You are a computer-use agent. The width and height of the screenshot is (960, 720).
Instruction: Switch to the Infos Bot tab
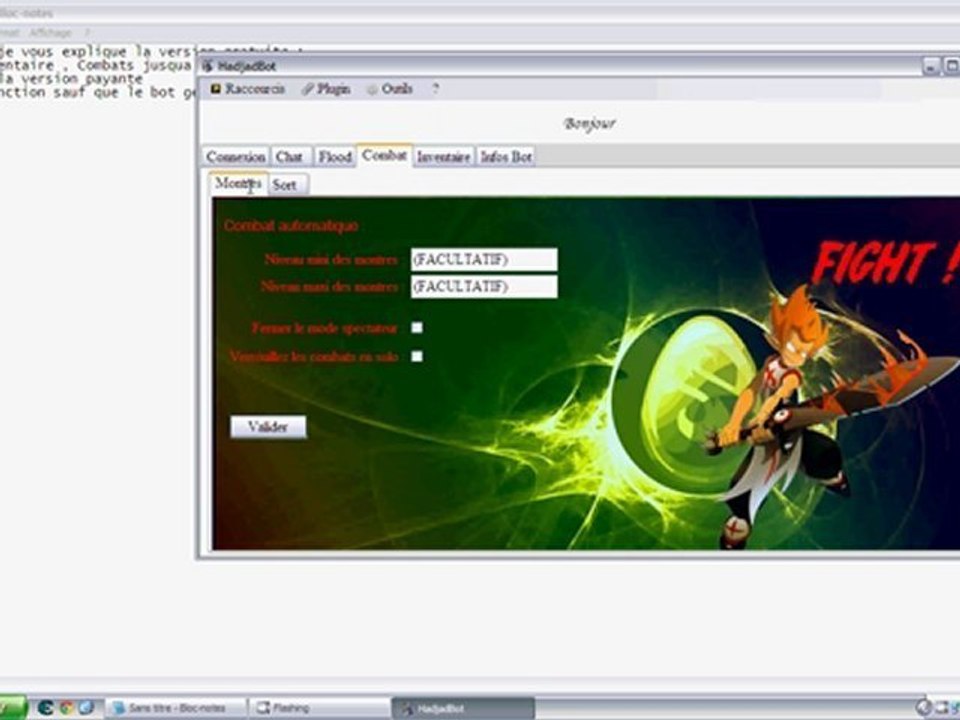[506, 157]
